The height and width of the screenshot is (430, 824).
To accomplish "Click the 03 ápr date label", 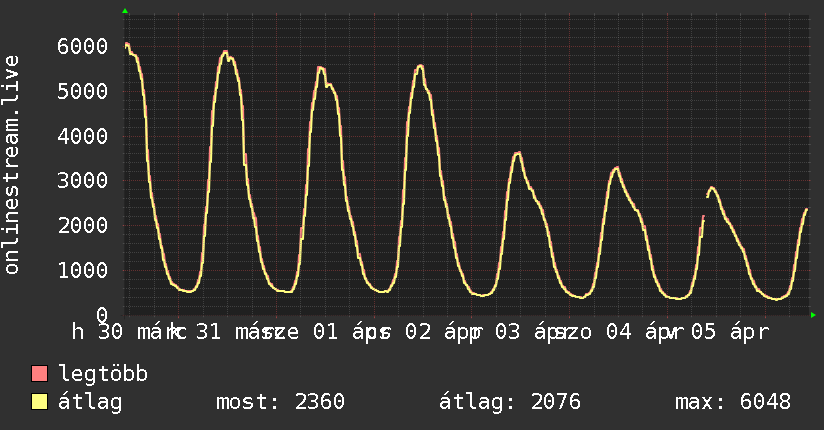I will point(533,332).
